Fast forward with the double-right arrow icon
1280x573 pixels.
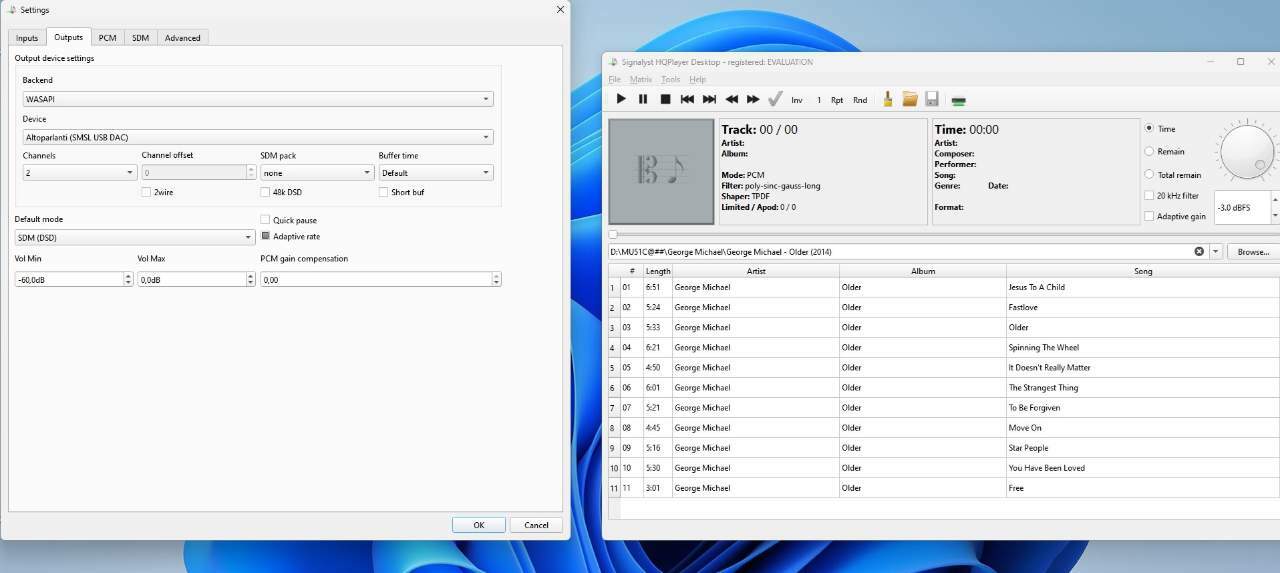[753, 99]
